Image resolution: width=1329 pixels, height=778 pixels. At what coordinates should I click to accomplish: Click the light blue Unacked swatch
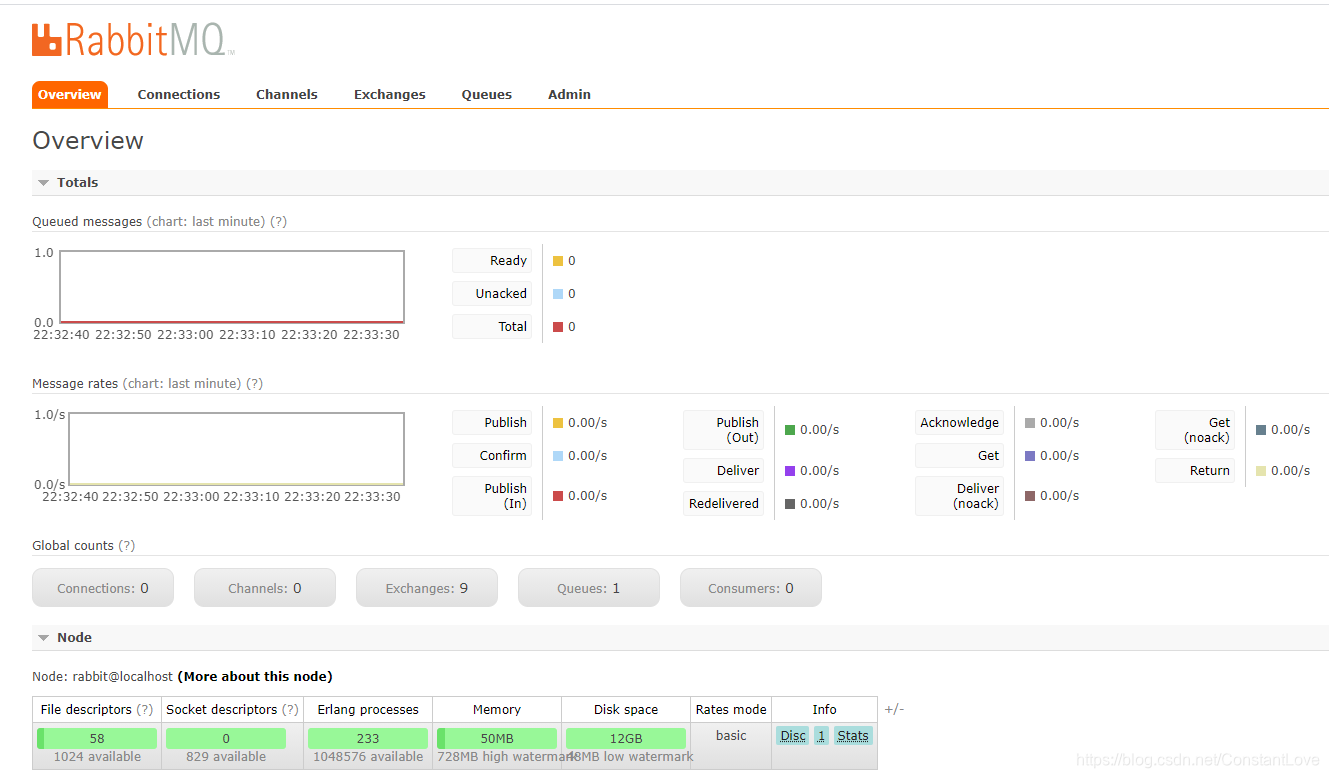pos(558,294)
